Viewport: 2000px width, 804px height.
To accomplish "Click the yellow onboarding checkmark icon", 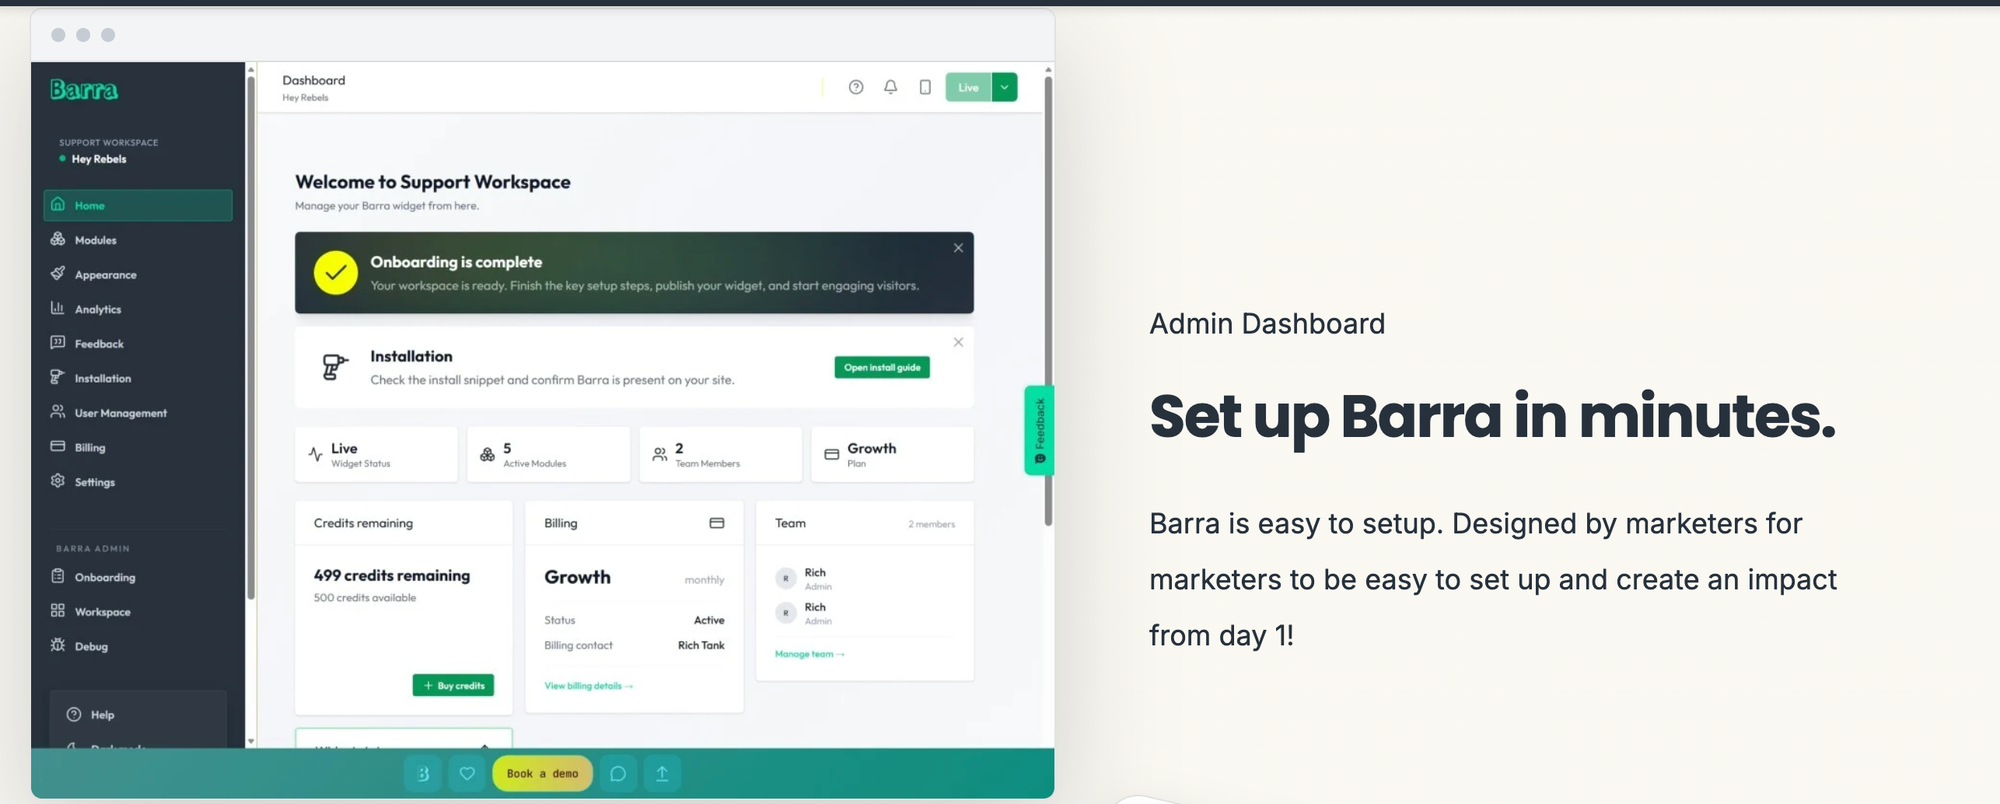I will tap(336, 272).
